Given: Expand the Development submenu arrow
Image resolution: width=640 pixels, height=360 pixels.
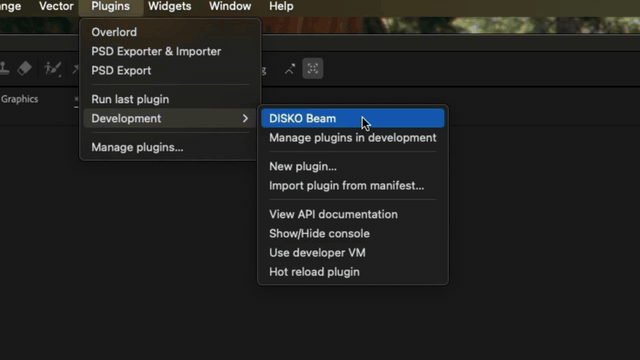Looking at the screenshot, I should (245, 118).
